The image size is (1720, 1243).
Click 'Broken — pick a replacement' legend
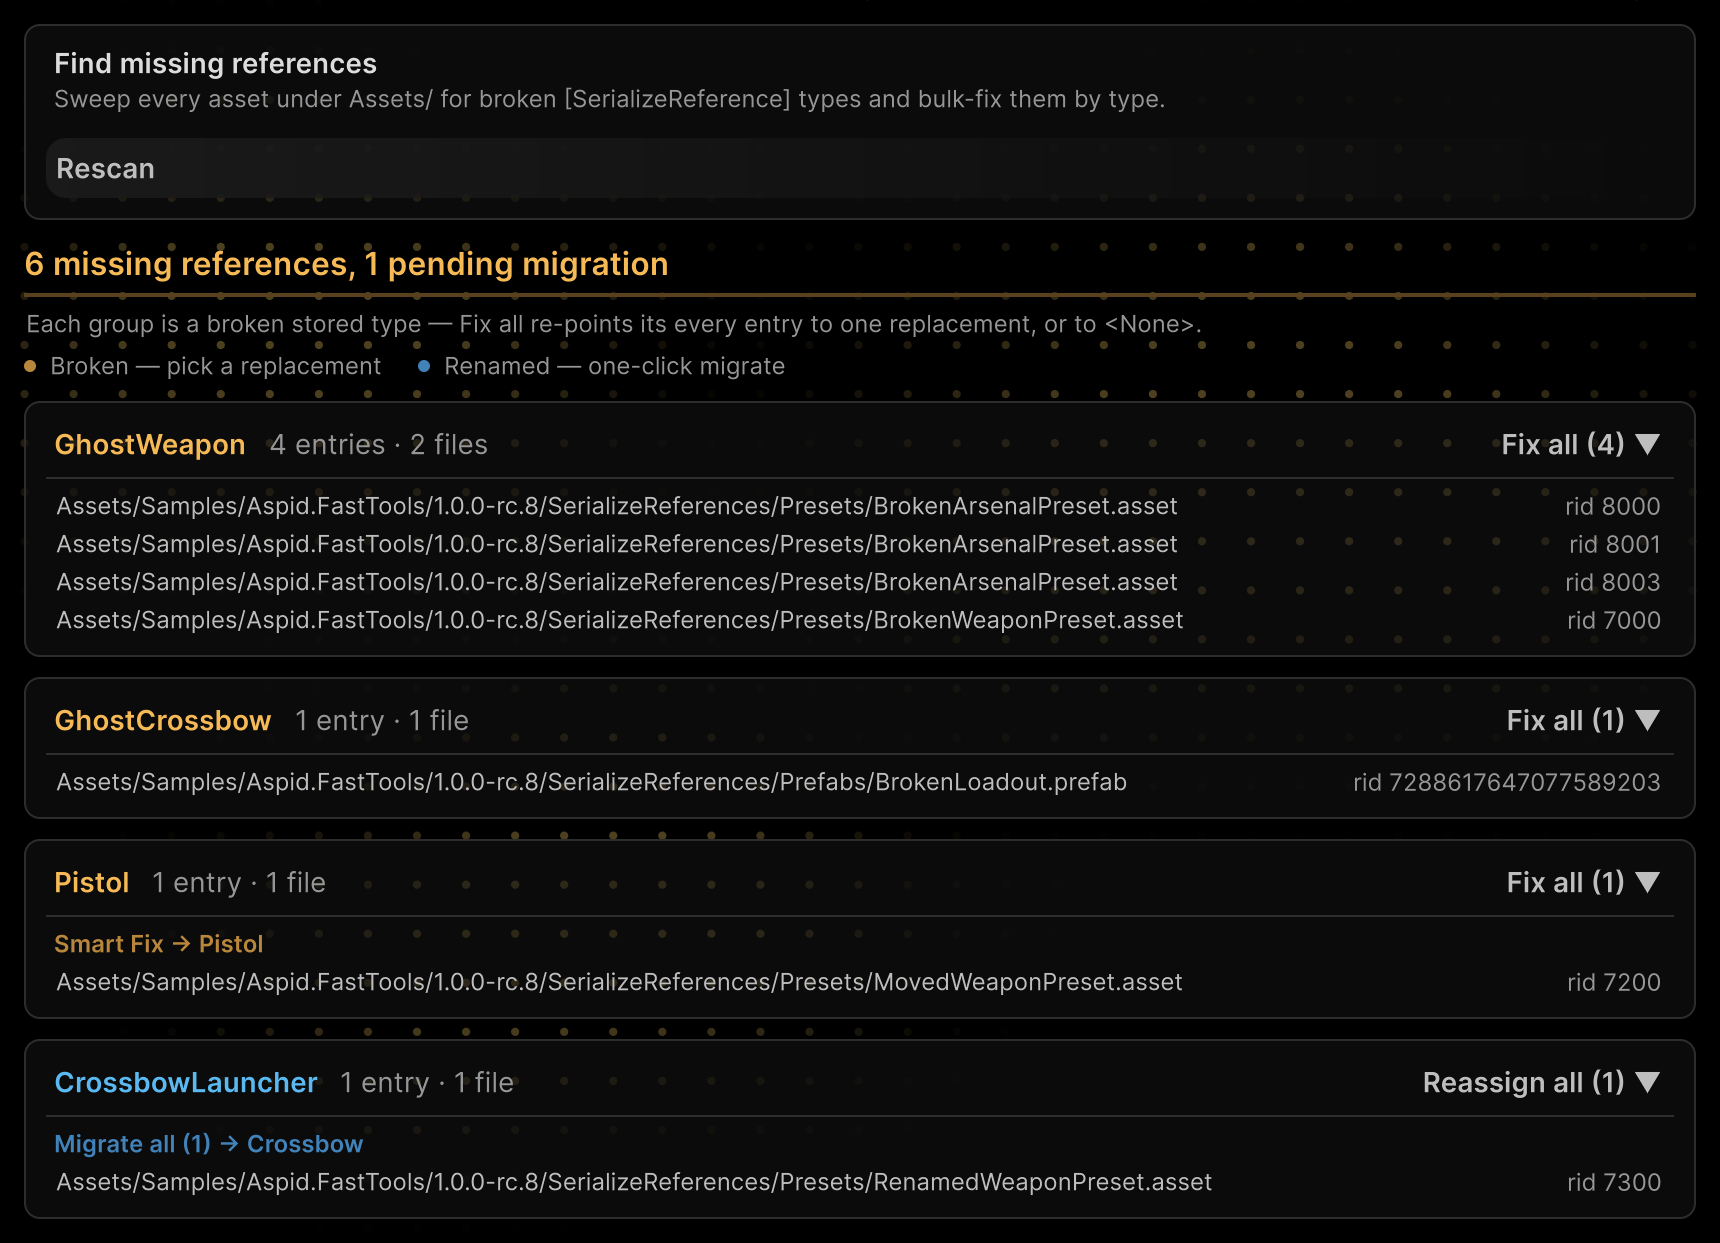(x=203, y=366)
